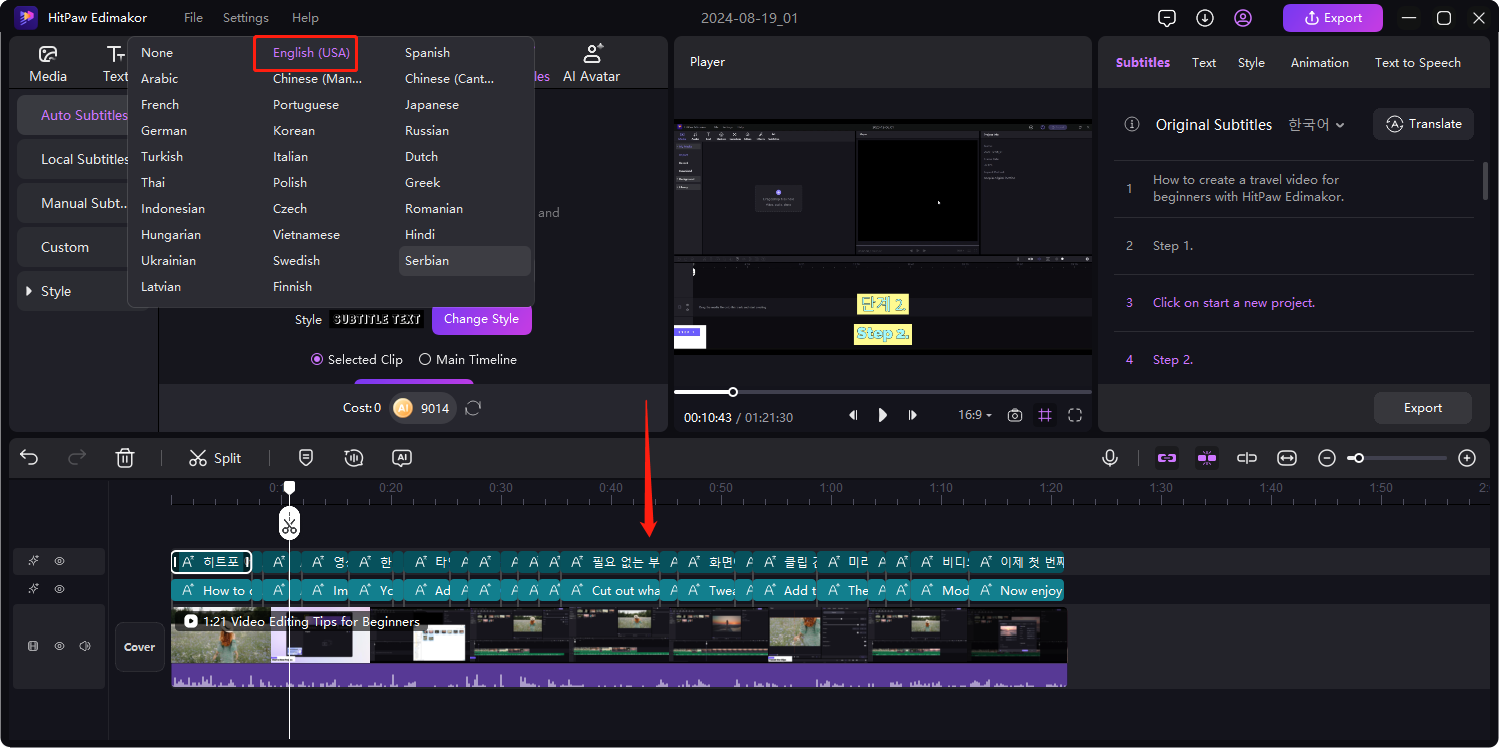Zoom out timeline with minus icon
1499x748 pixels.
(x=1327, y=458)
